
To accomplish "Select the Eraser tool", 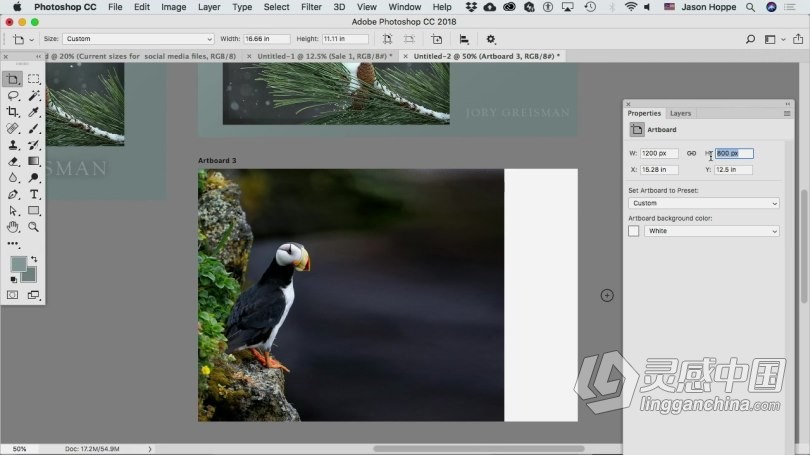I will [13, 162].
